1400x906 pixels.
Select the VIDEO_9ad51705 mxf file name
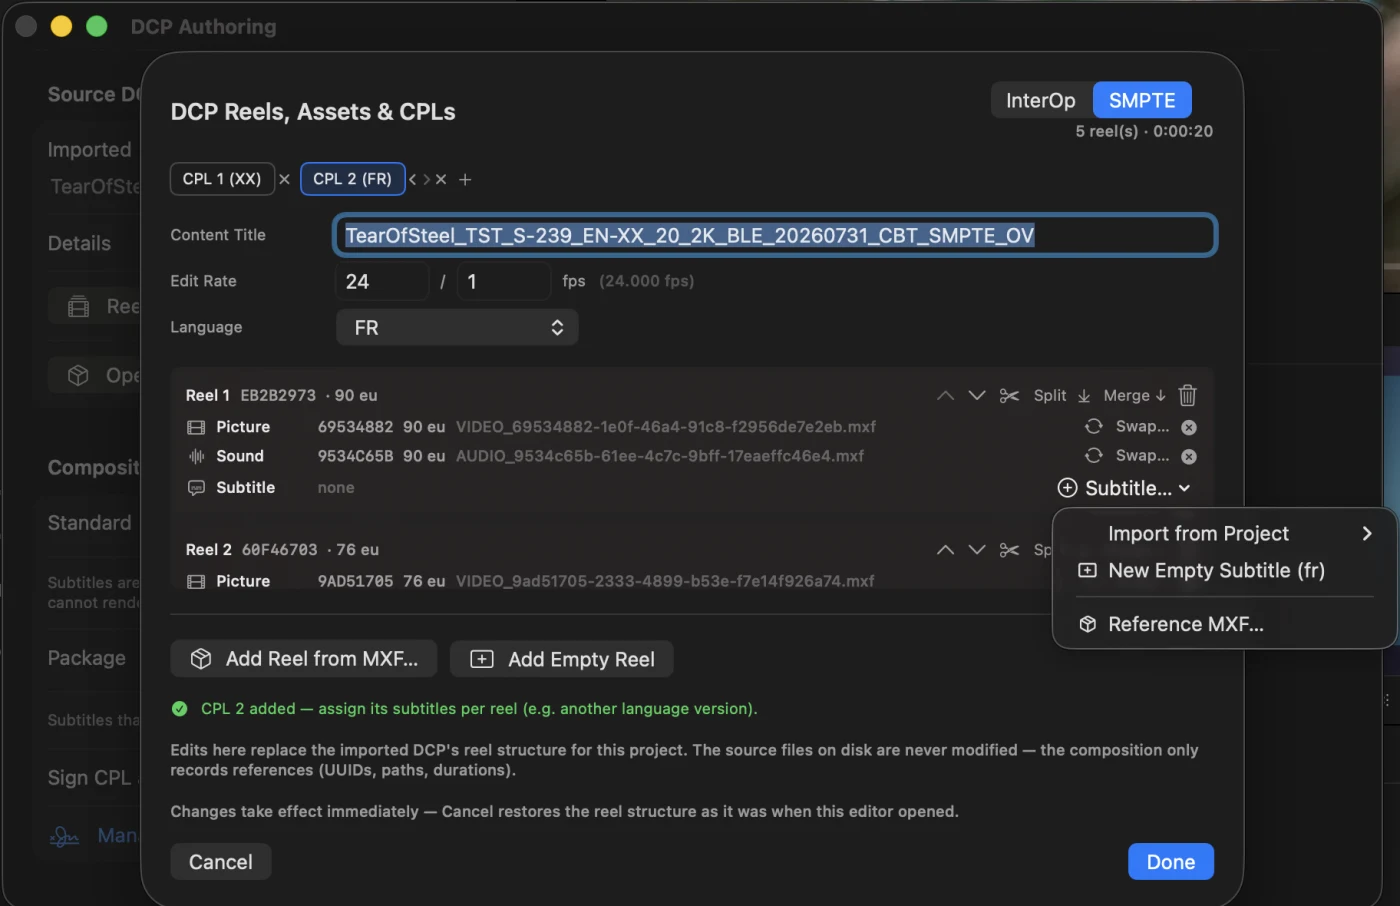[x=665, y=581]
